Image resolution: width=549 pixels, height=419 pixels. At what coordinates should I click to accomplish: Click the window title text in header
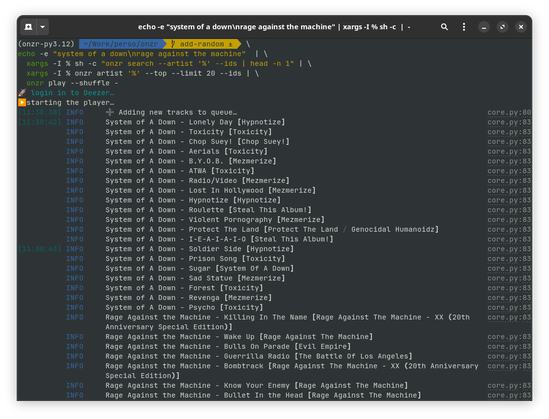coord(274,27)
